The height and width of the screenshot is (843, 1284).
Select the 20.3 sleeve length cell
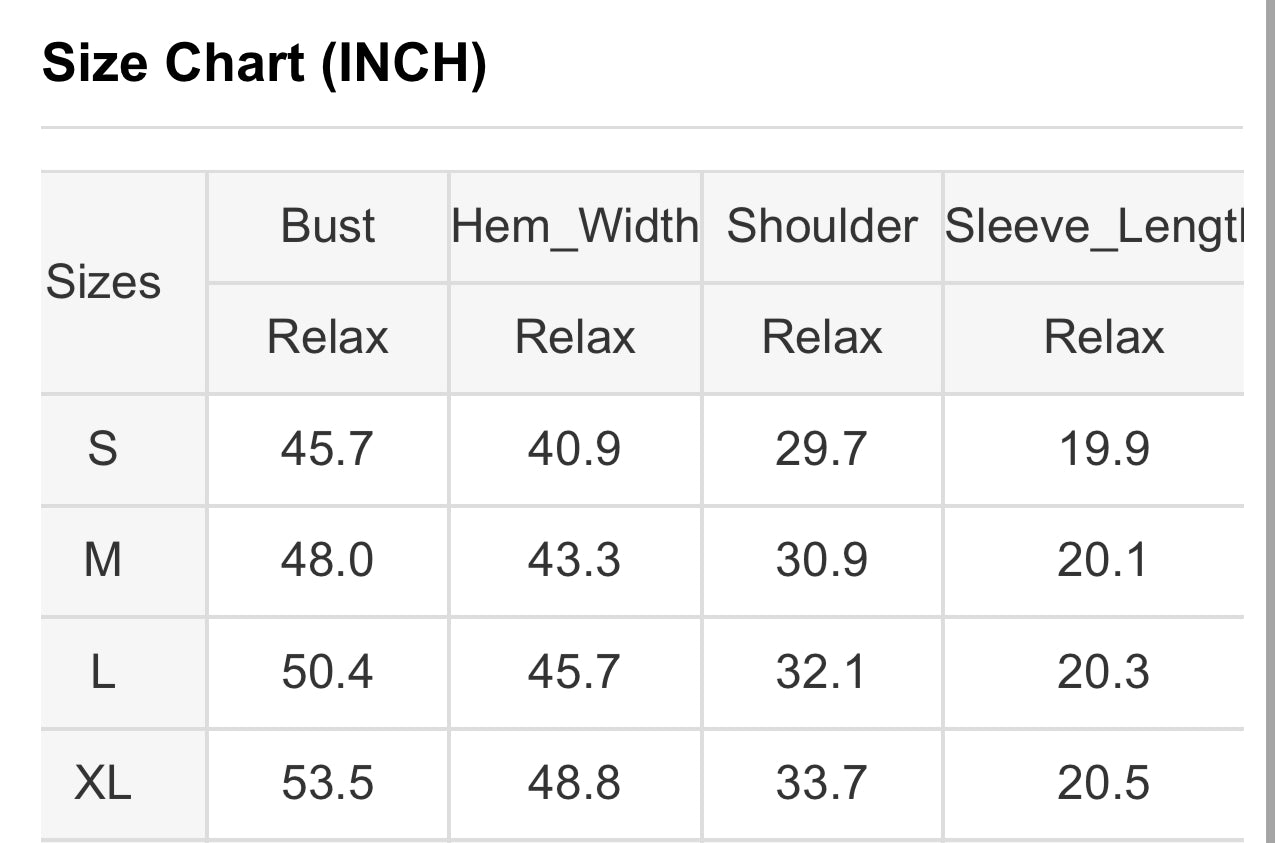[x=1103, y=672]
